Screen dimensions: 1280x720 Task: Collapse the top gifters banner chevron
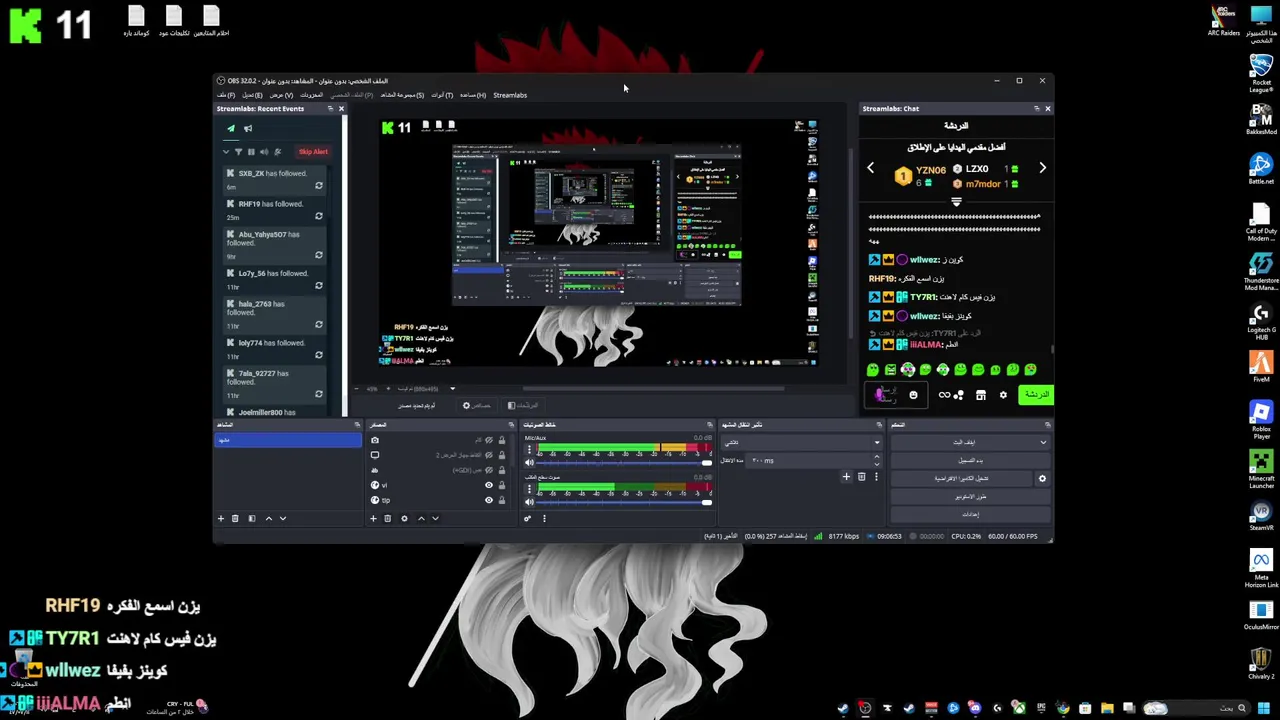click(x=956, y=202)
